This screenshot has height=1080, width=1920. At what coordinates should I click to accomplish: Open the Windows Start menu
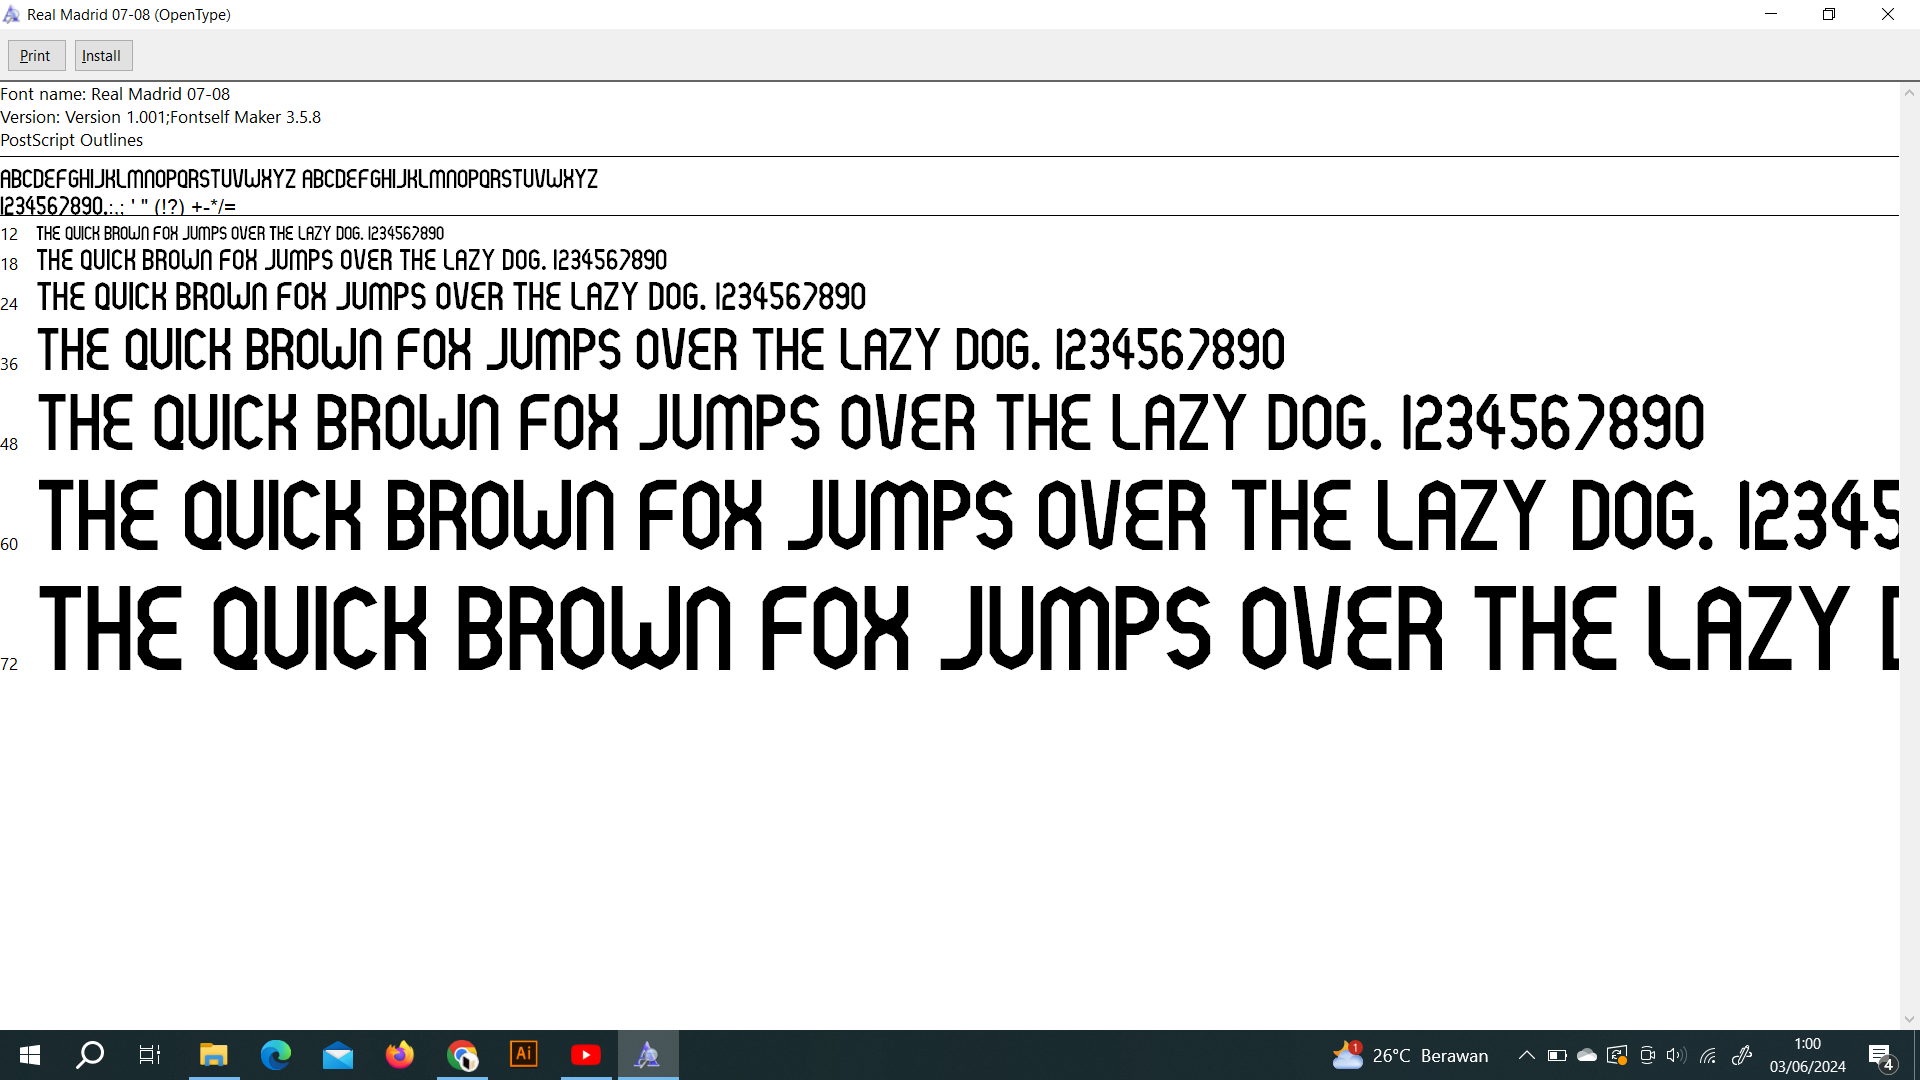point(30,1055)
